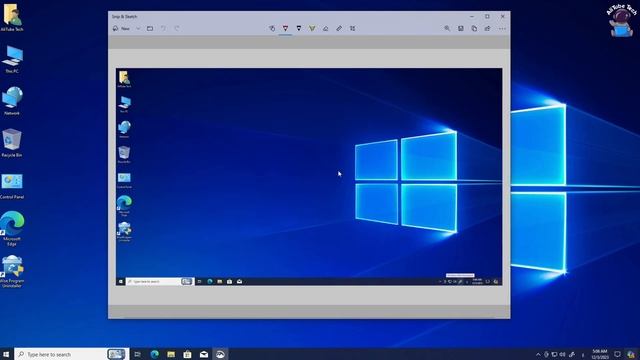
Task: Open Mail app from the taskbar
Action: click(204, 354)
